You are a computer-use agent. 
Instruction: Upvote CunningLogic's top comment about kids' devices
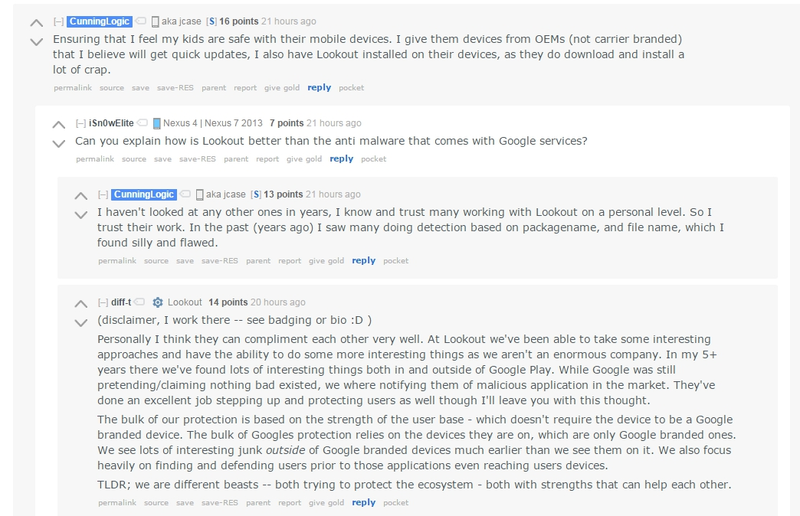(36, 23)
